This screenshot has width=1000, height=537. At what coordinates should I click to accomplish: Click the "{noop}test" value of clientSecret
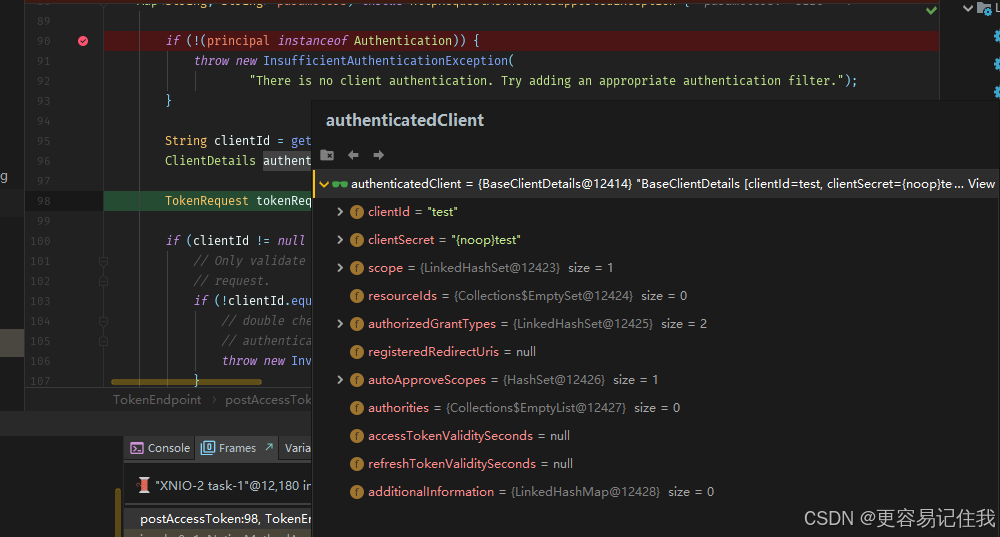point(486,240)
